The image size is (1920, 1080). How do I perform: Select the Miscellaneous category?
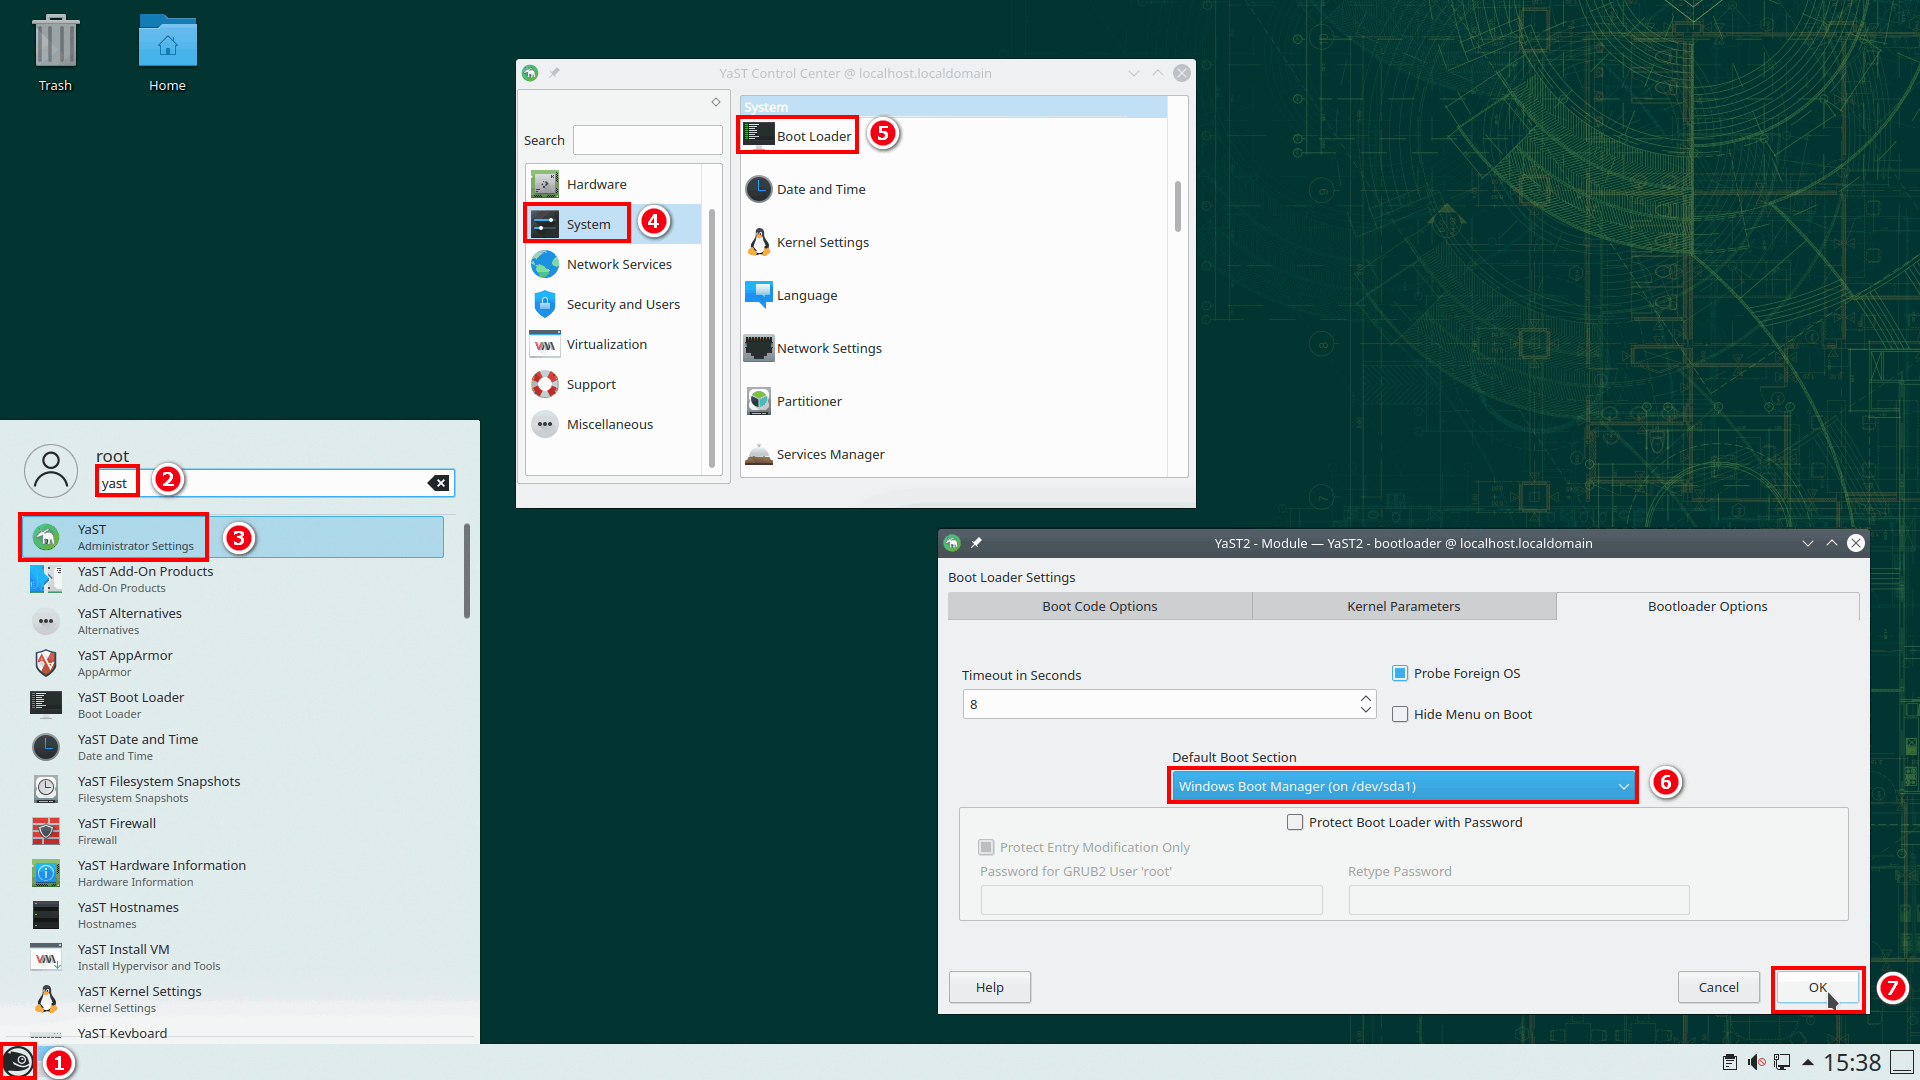coord(614,424)
